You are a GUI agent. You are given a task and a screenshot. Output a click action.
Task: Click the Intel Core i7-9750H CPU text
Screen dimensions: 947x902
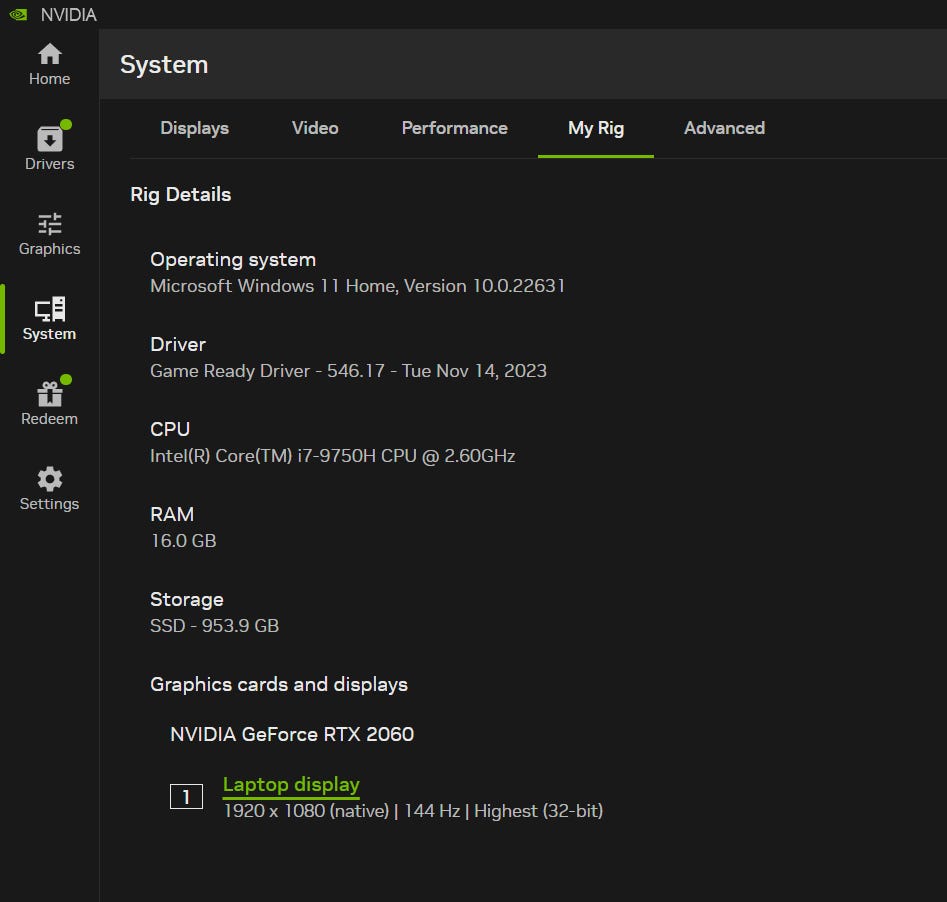click(x=332, y=456)
